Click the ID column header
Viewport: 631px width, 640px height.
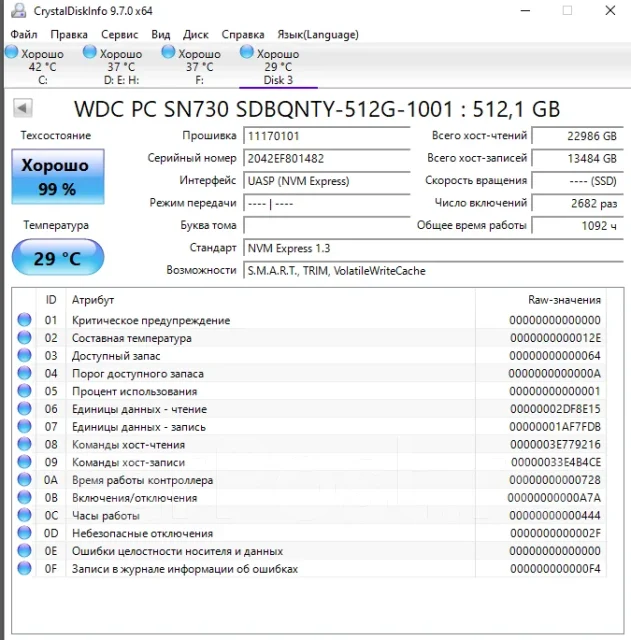point(51,300)
